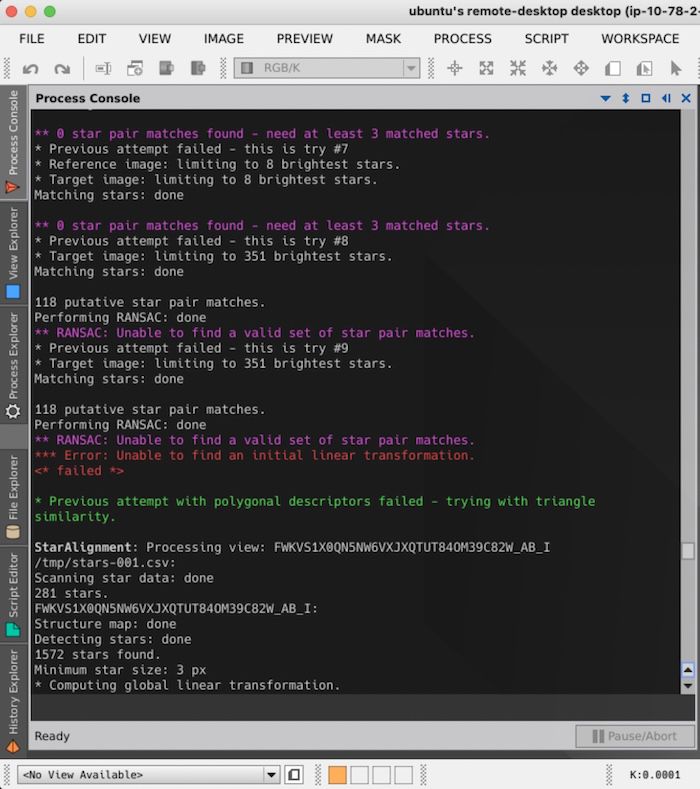Click the arrow pointer readout icon
The height and width of the screenshot is (789, 700).
pos(675,68)
